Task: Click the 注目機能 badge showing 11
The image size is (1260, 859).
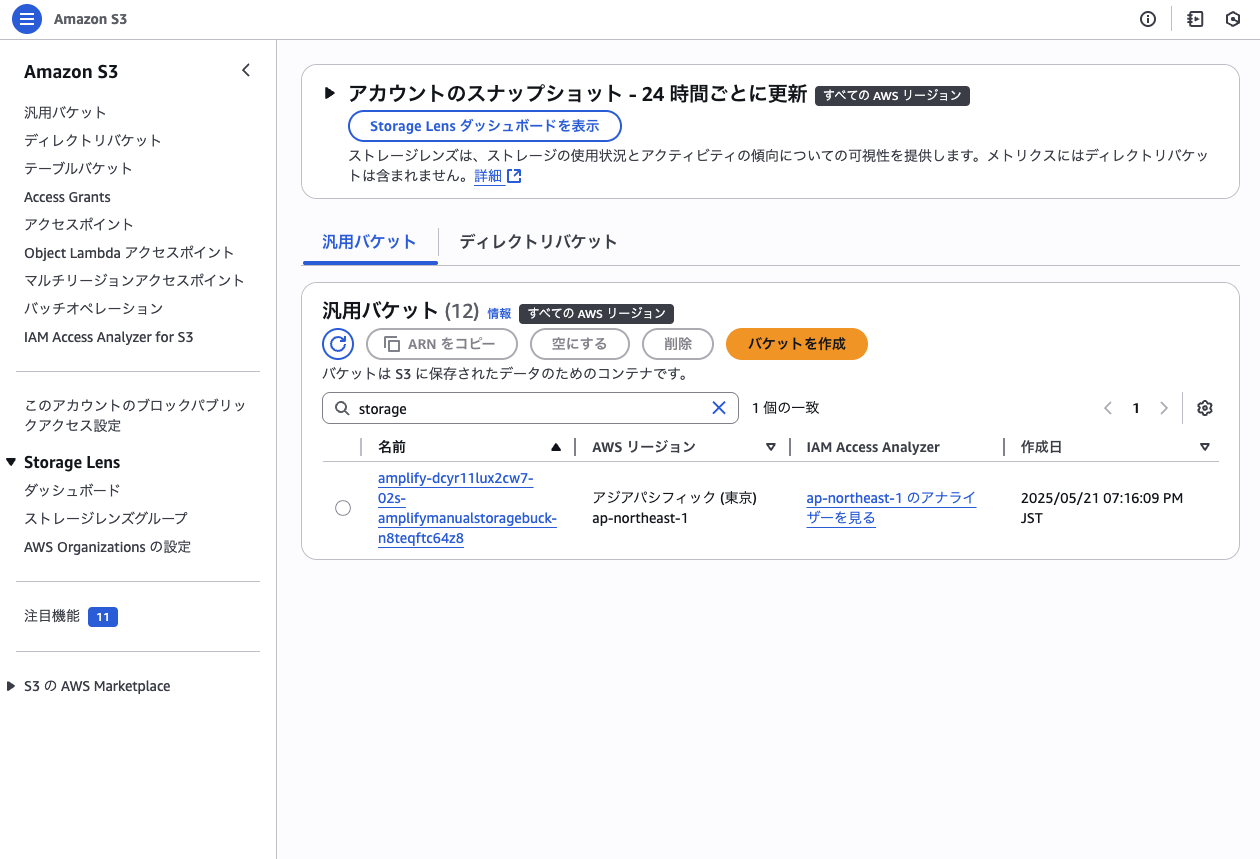Action: [103, 617]
